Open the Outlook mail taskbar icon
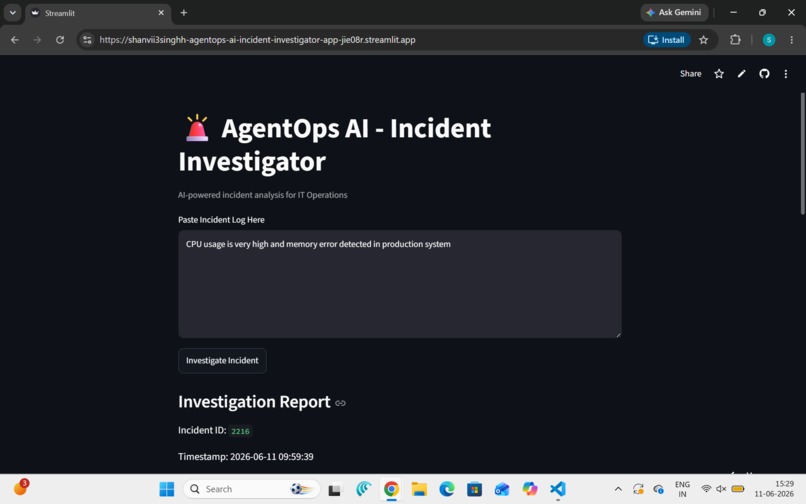This screenshot has height=504, width=806. (502, 489)
